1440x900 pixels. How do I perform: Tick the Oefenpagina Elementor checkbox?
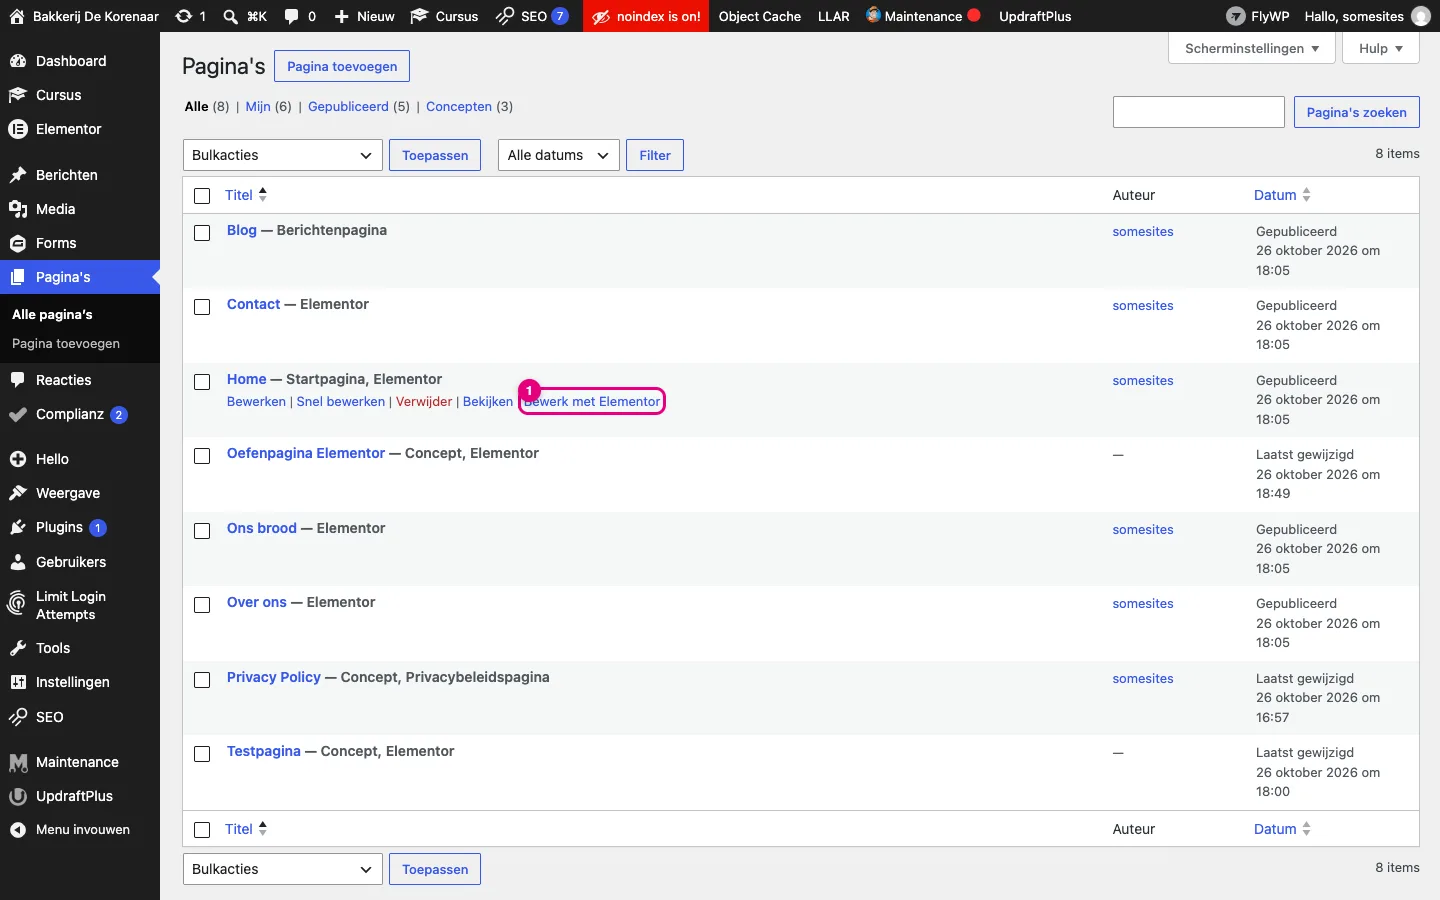(202, 456)
